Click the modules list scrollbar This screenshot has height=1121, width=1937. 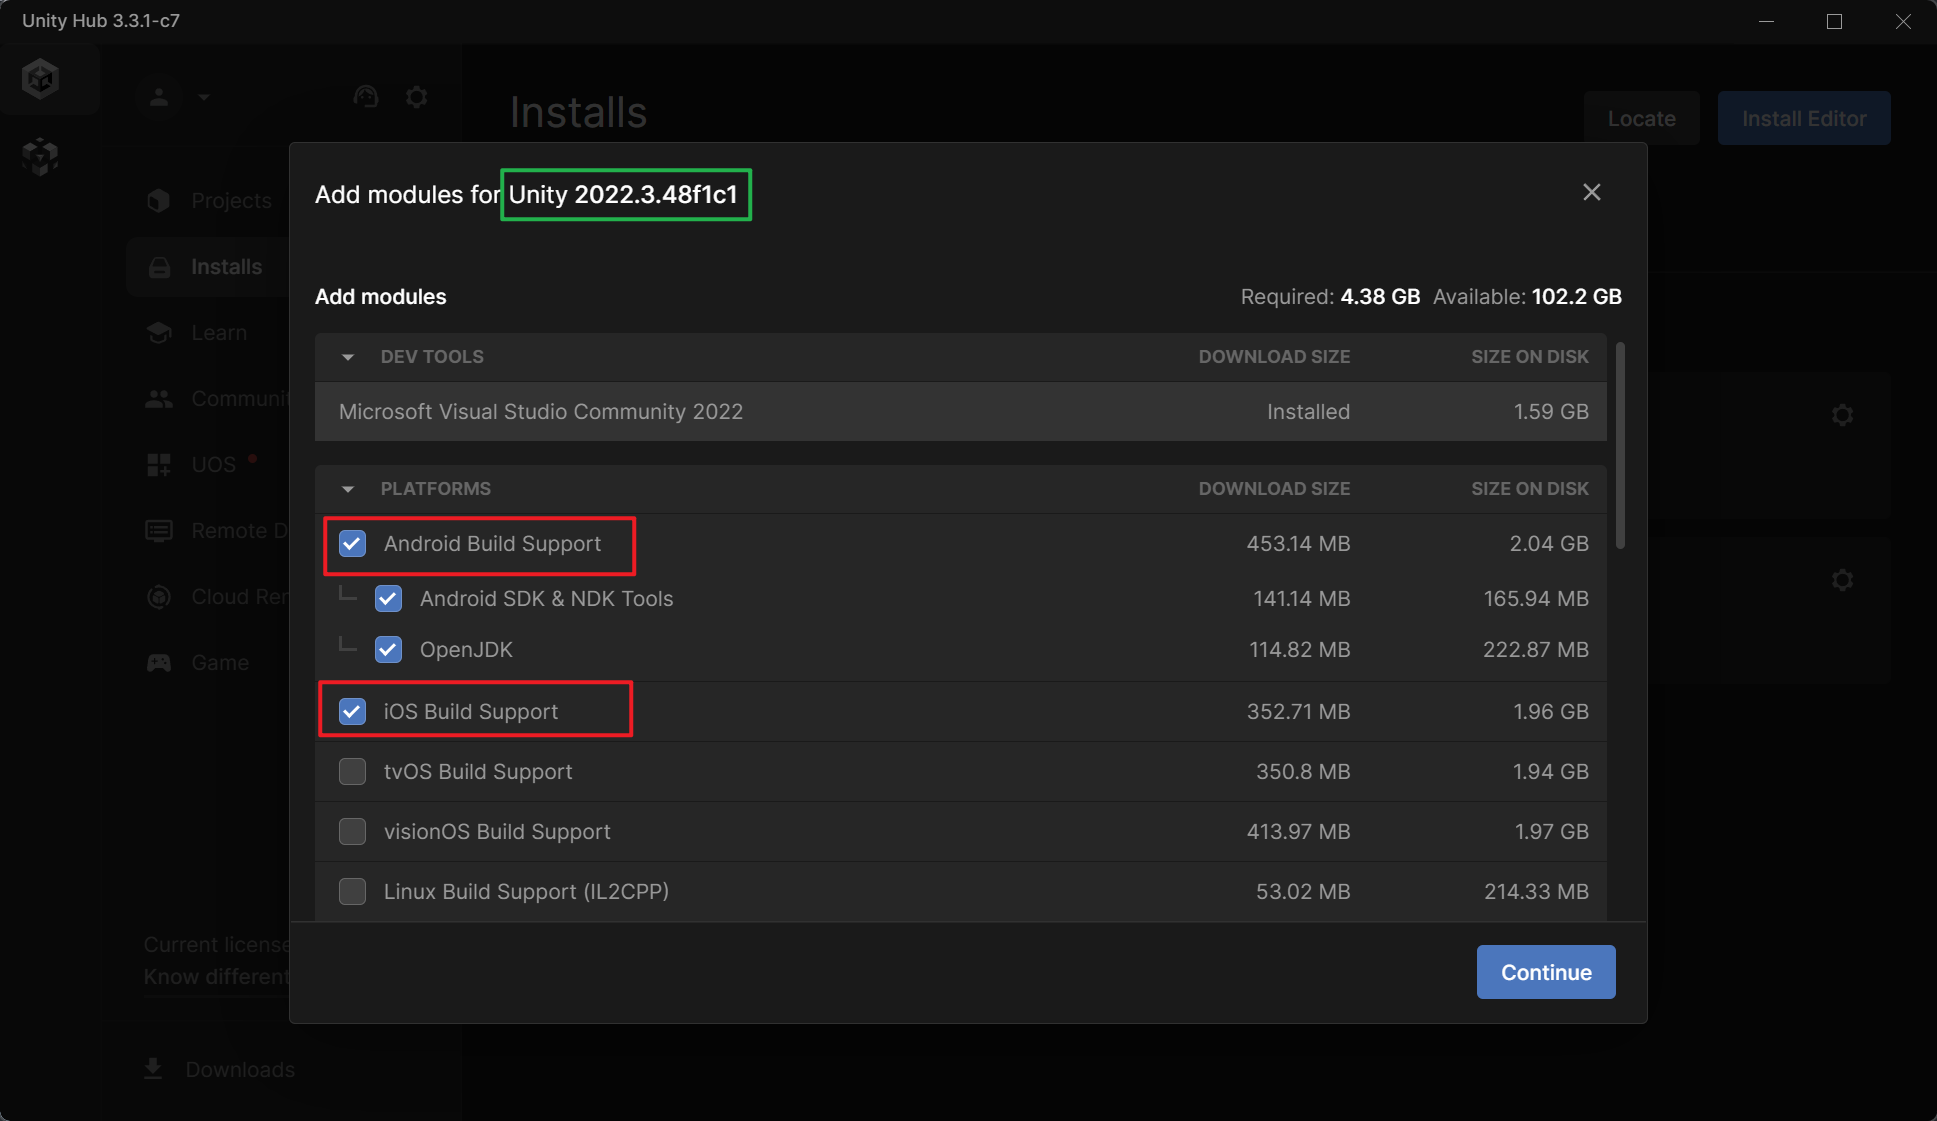coord(1620,445)
